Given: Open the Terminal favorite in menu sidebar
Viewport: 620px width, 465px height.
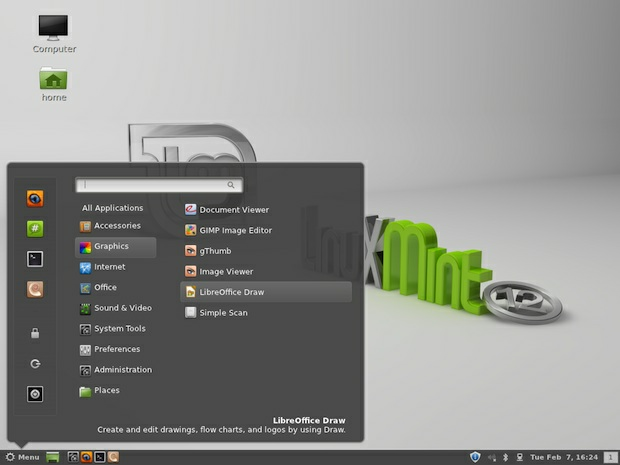Looking at the screenshot, I should pos(35,259).
